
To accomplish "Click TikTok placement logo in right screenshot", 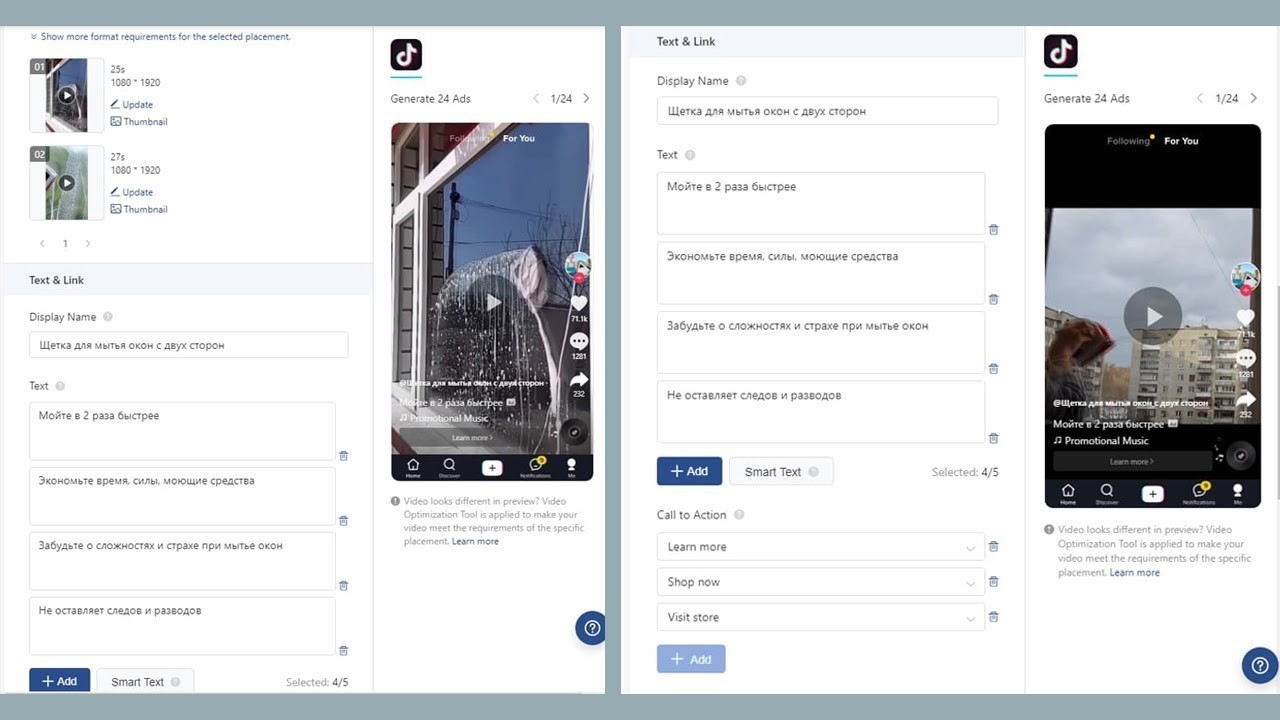I will pos(1061,52).
